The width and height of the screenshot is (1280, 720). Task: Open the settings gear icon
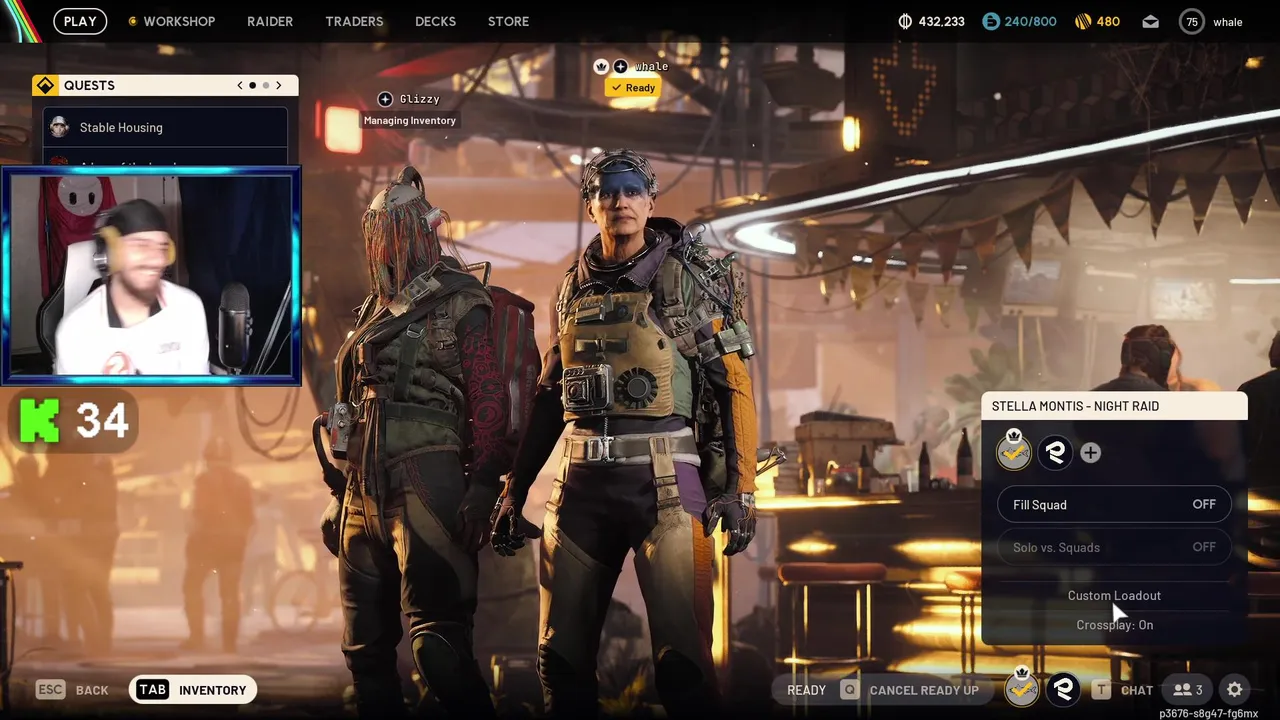coord(1235,690)
